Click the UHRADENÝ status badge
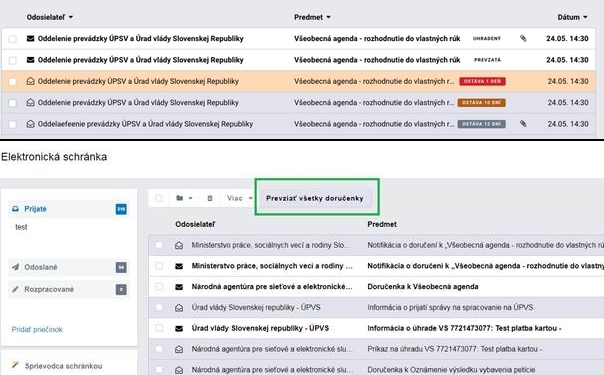Screen dimensions: 604x375 (487, 39)
